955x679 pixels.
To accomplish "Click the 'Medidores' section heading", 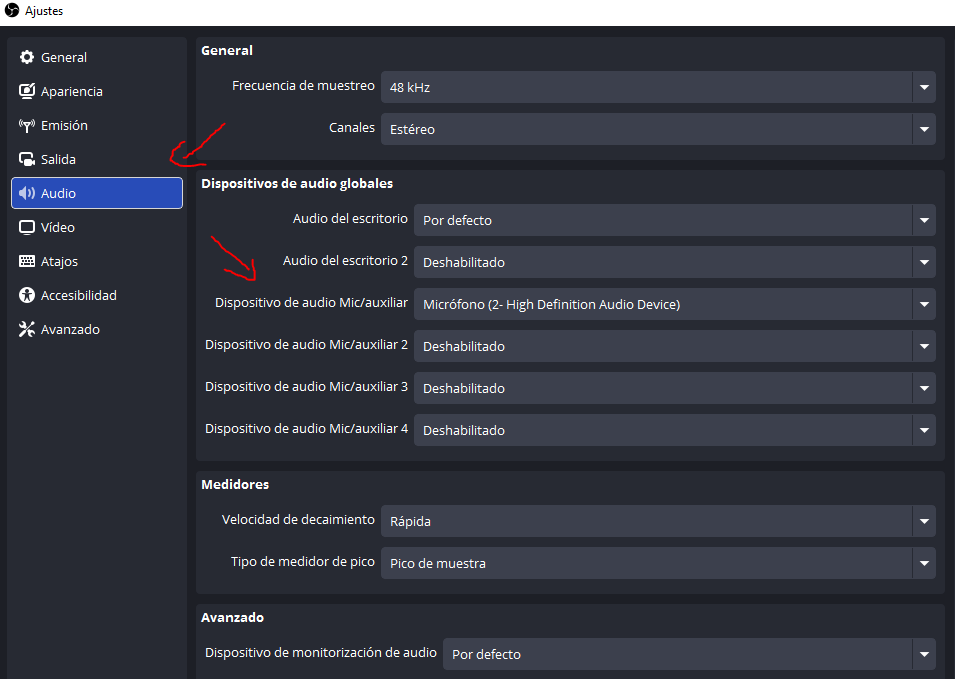I will (x=234, y=484).
